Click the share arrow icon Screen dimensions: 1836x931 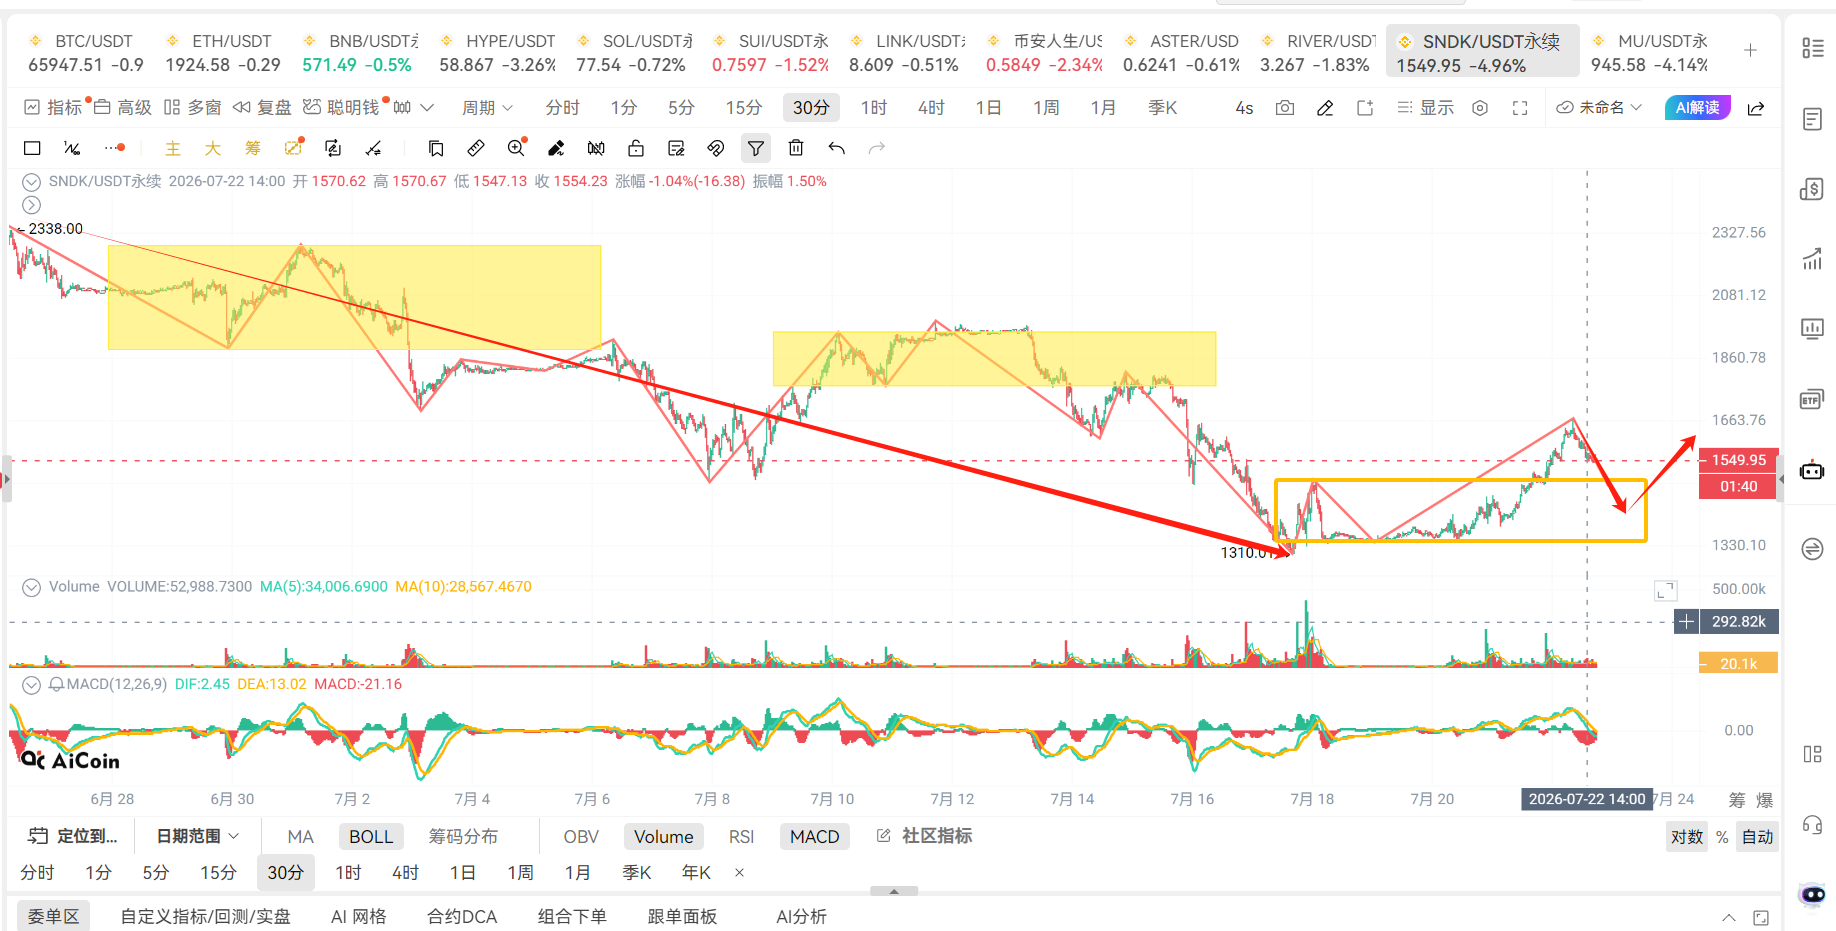point(1756,108)
